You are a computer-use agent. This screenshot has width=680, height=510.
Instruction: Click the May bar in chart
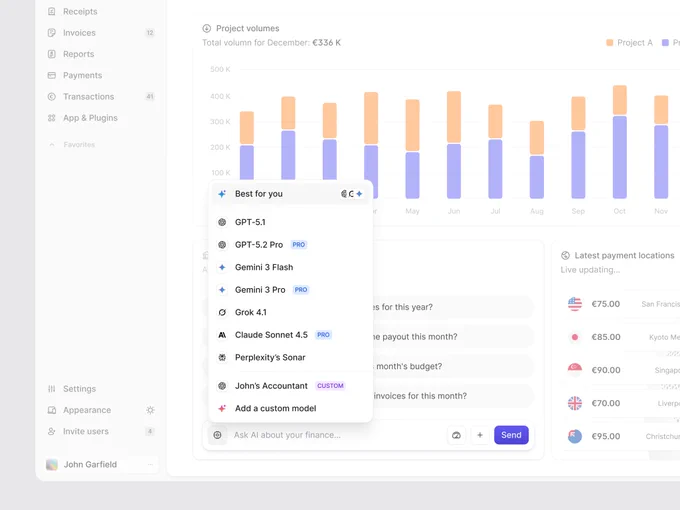[x=412, y=149]
